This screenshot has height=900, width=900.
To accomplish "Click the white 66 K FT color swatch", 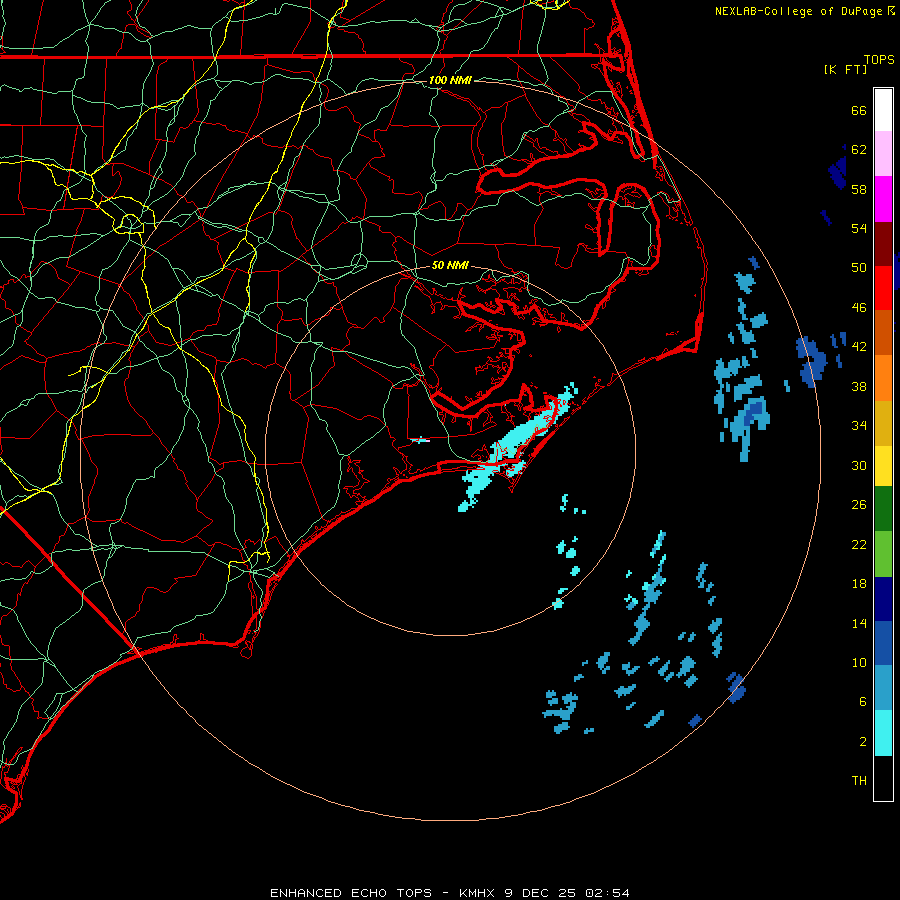I will click(883, 110).
